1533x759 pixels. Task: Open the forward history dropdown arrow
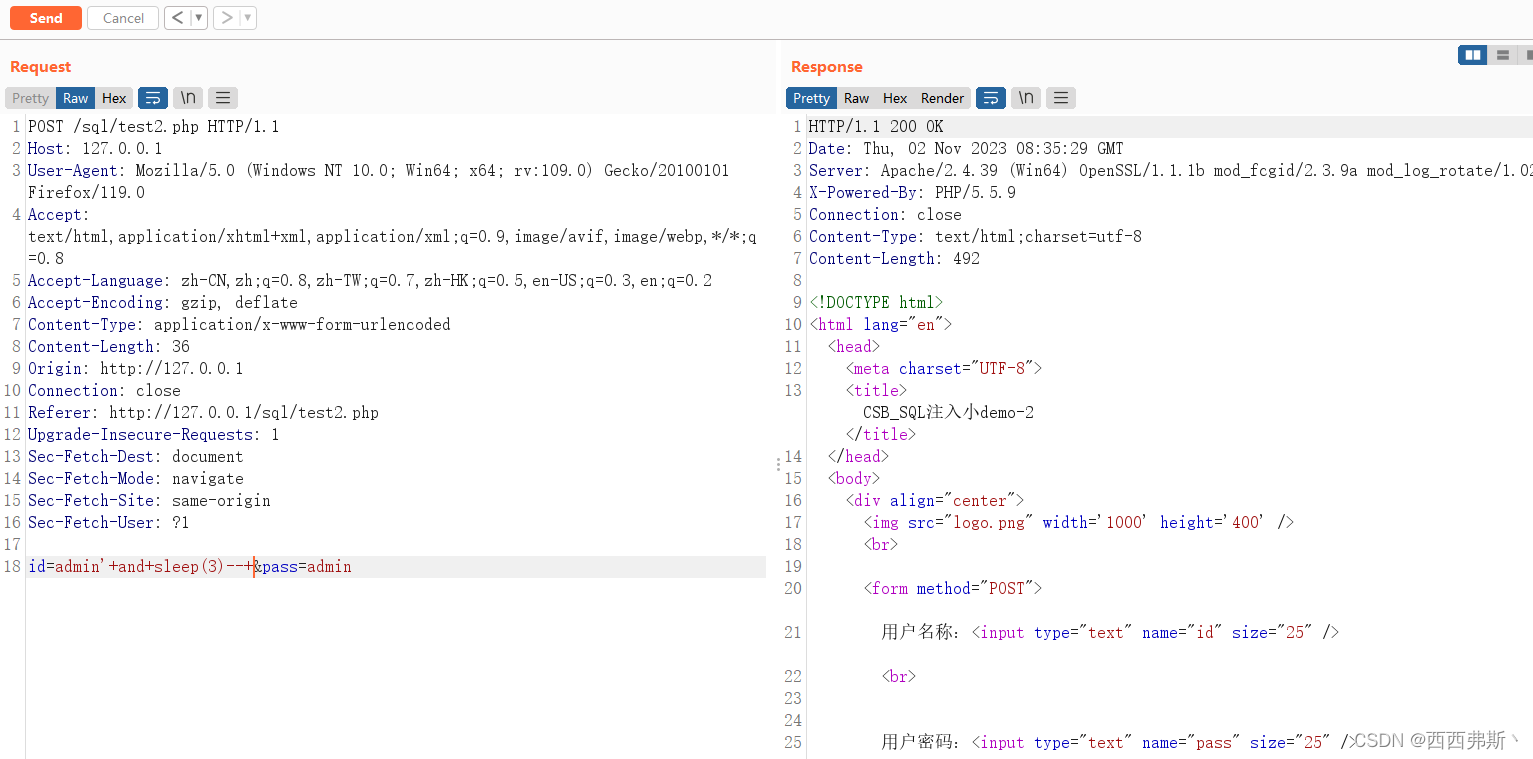coord(247,18)
